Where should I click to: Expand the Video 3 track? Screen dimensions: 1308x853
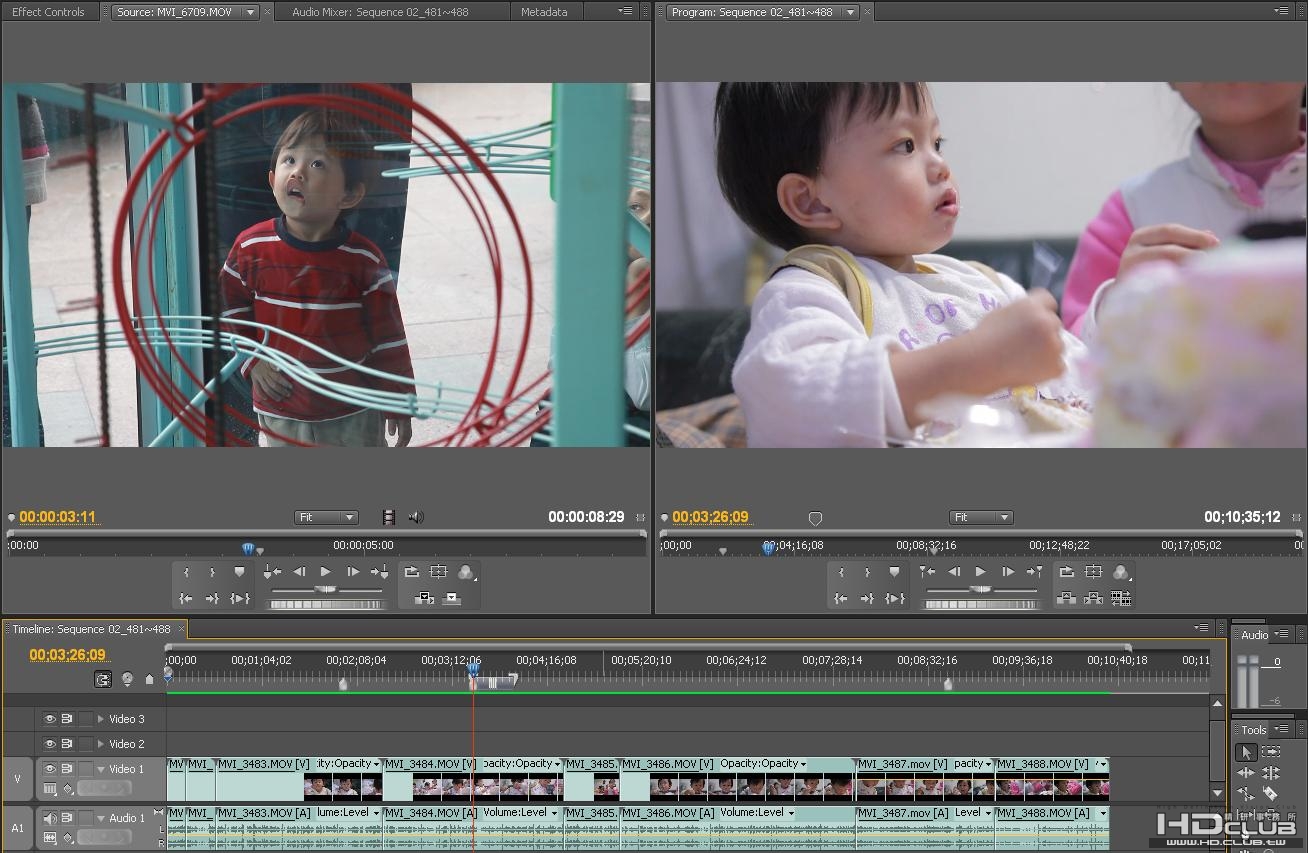(x=100, y=719)
